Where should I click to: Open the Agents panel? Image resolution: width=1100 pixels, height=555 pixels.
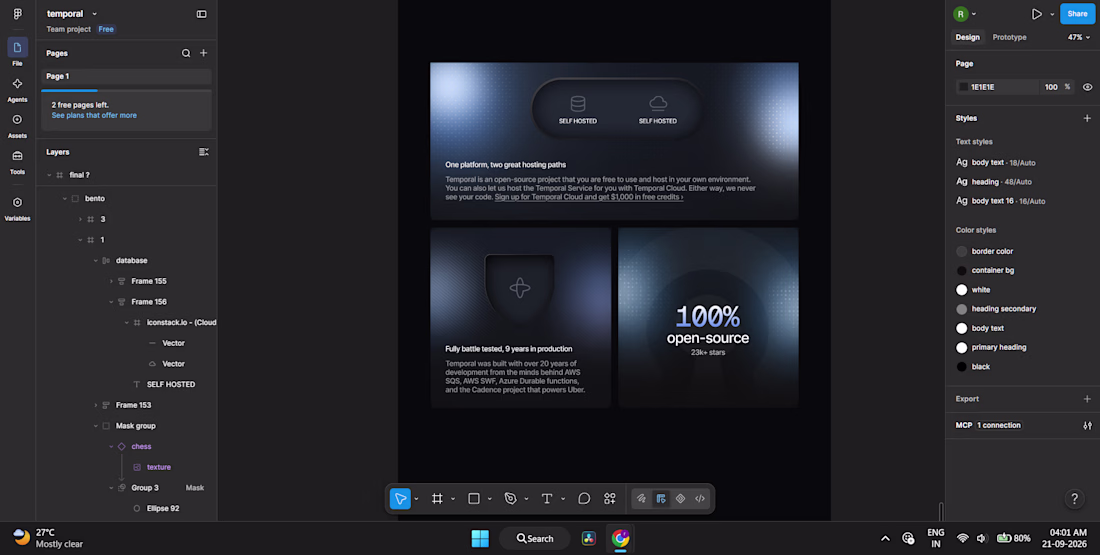coord(18,88)
